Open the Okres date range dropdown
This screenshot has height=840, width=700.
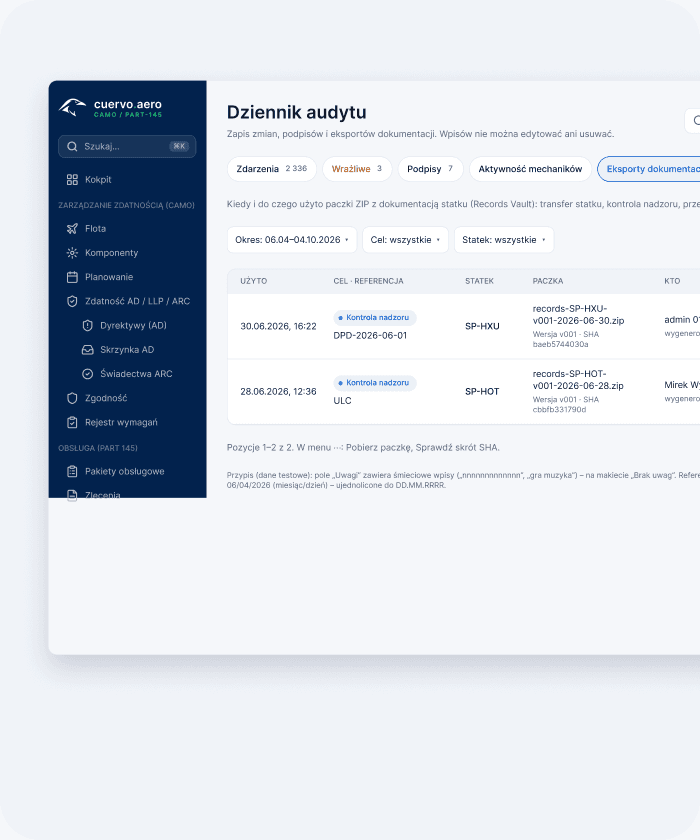point(292,239)
